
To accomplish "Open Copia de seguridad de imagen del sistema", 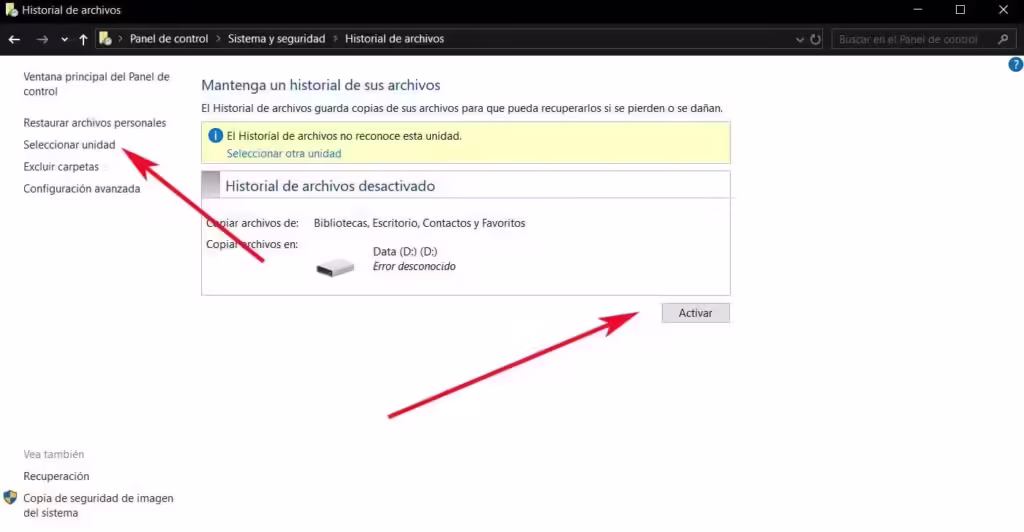I will tap(98, 505).
